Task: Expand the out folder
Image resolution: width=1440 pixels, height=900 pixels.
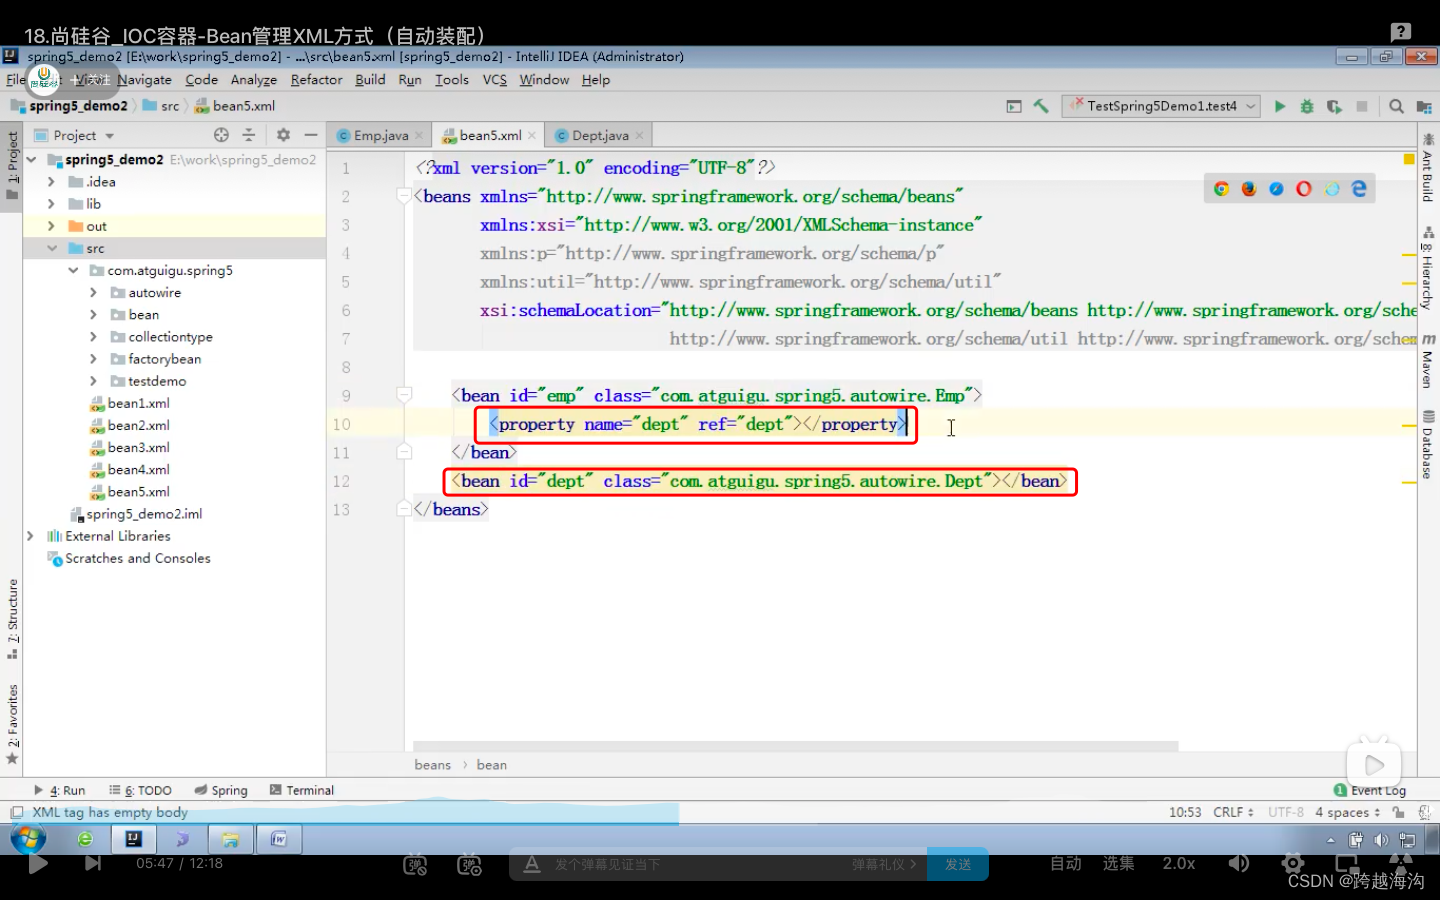Action: [x=51, y=226]
